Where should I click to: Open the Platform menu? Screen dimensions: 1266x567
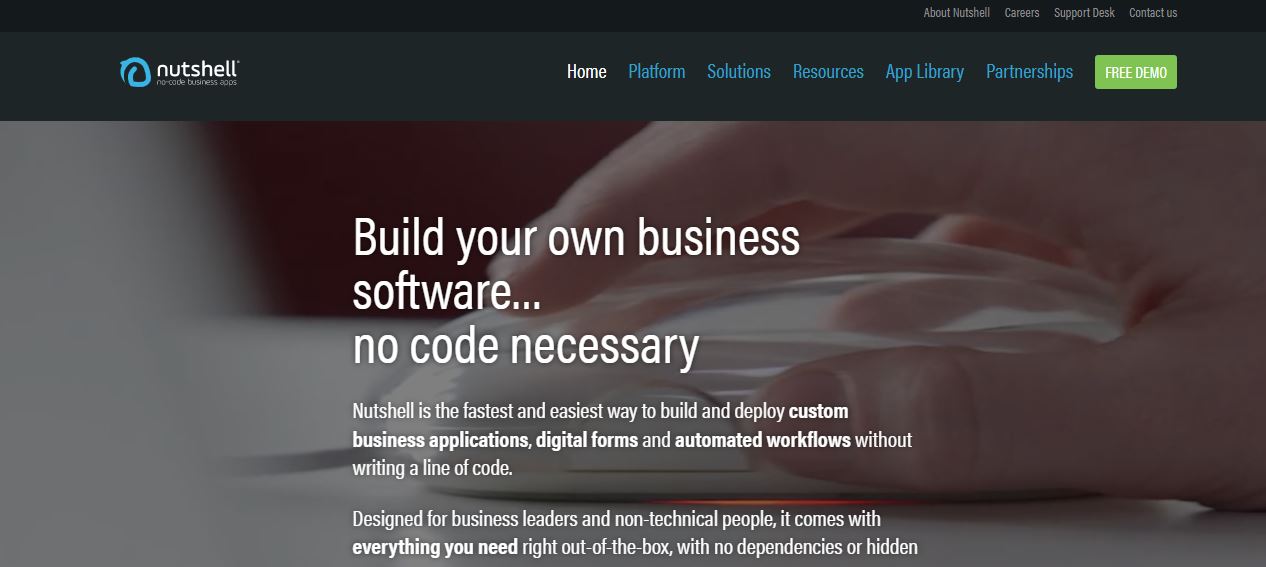[657, 72]
